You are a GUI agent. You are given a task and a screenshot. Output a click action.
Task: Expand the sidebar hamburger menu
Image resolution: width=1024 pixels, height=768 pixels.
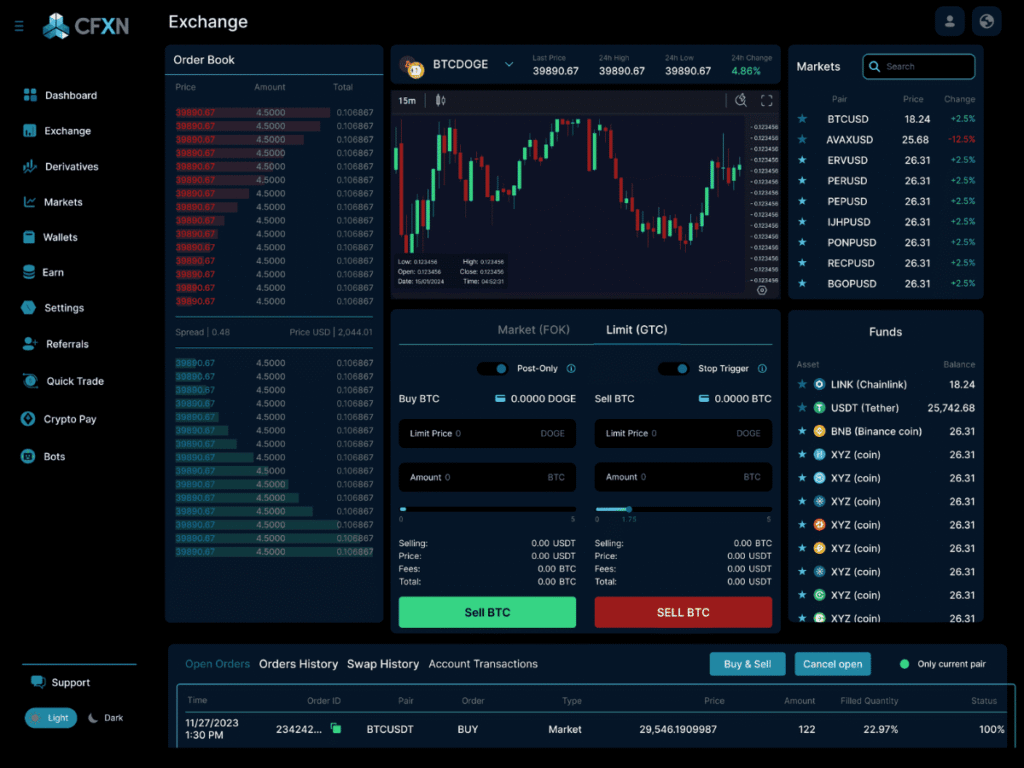coord(18,26)
